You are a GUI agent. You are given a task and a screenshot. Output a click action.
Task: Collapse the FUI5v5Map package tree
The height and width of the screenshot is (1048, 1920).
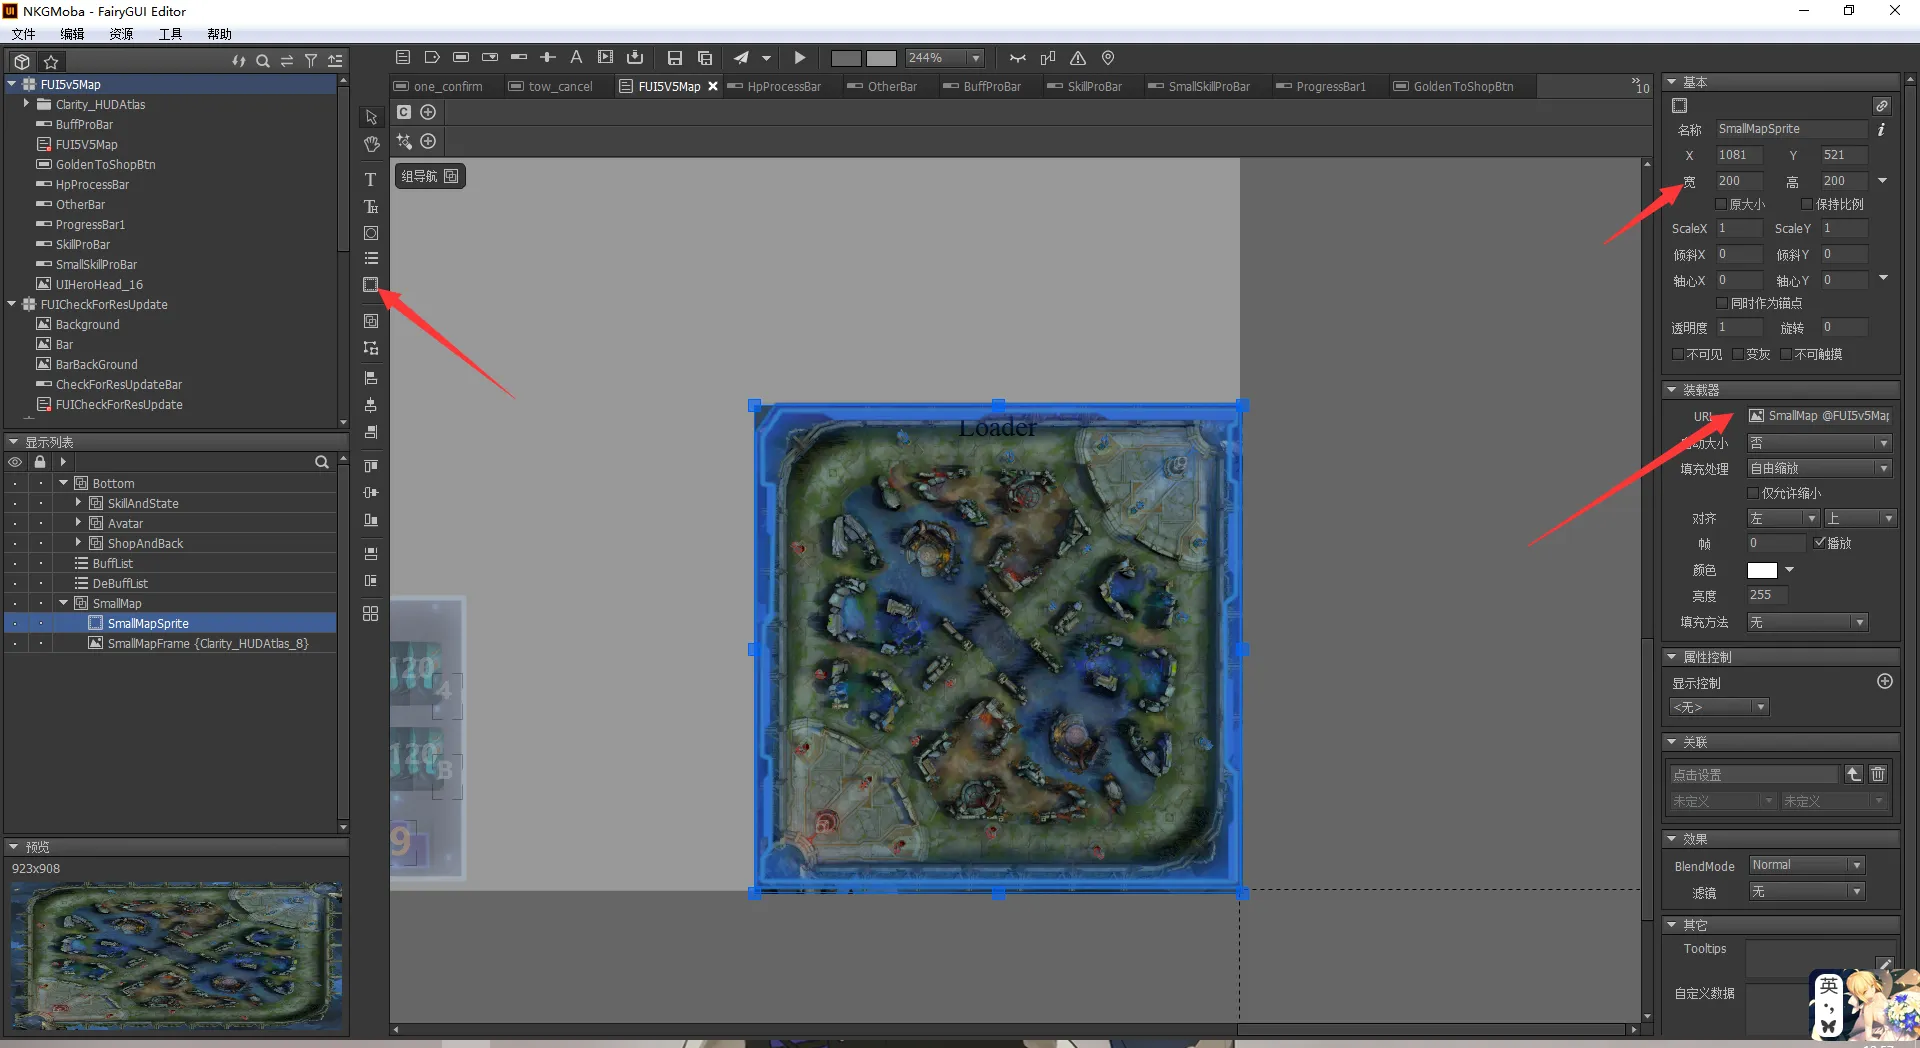point(12,84)
